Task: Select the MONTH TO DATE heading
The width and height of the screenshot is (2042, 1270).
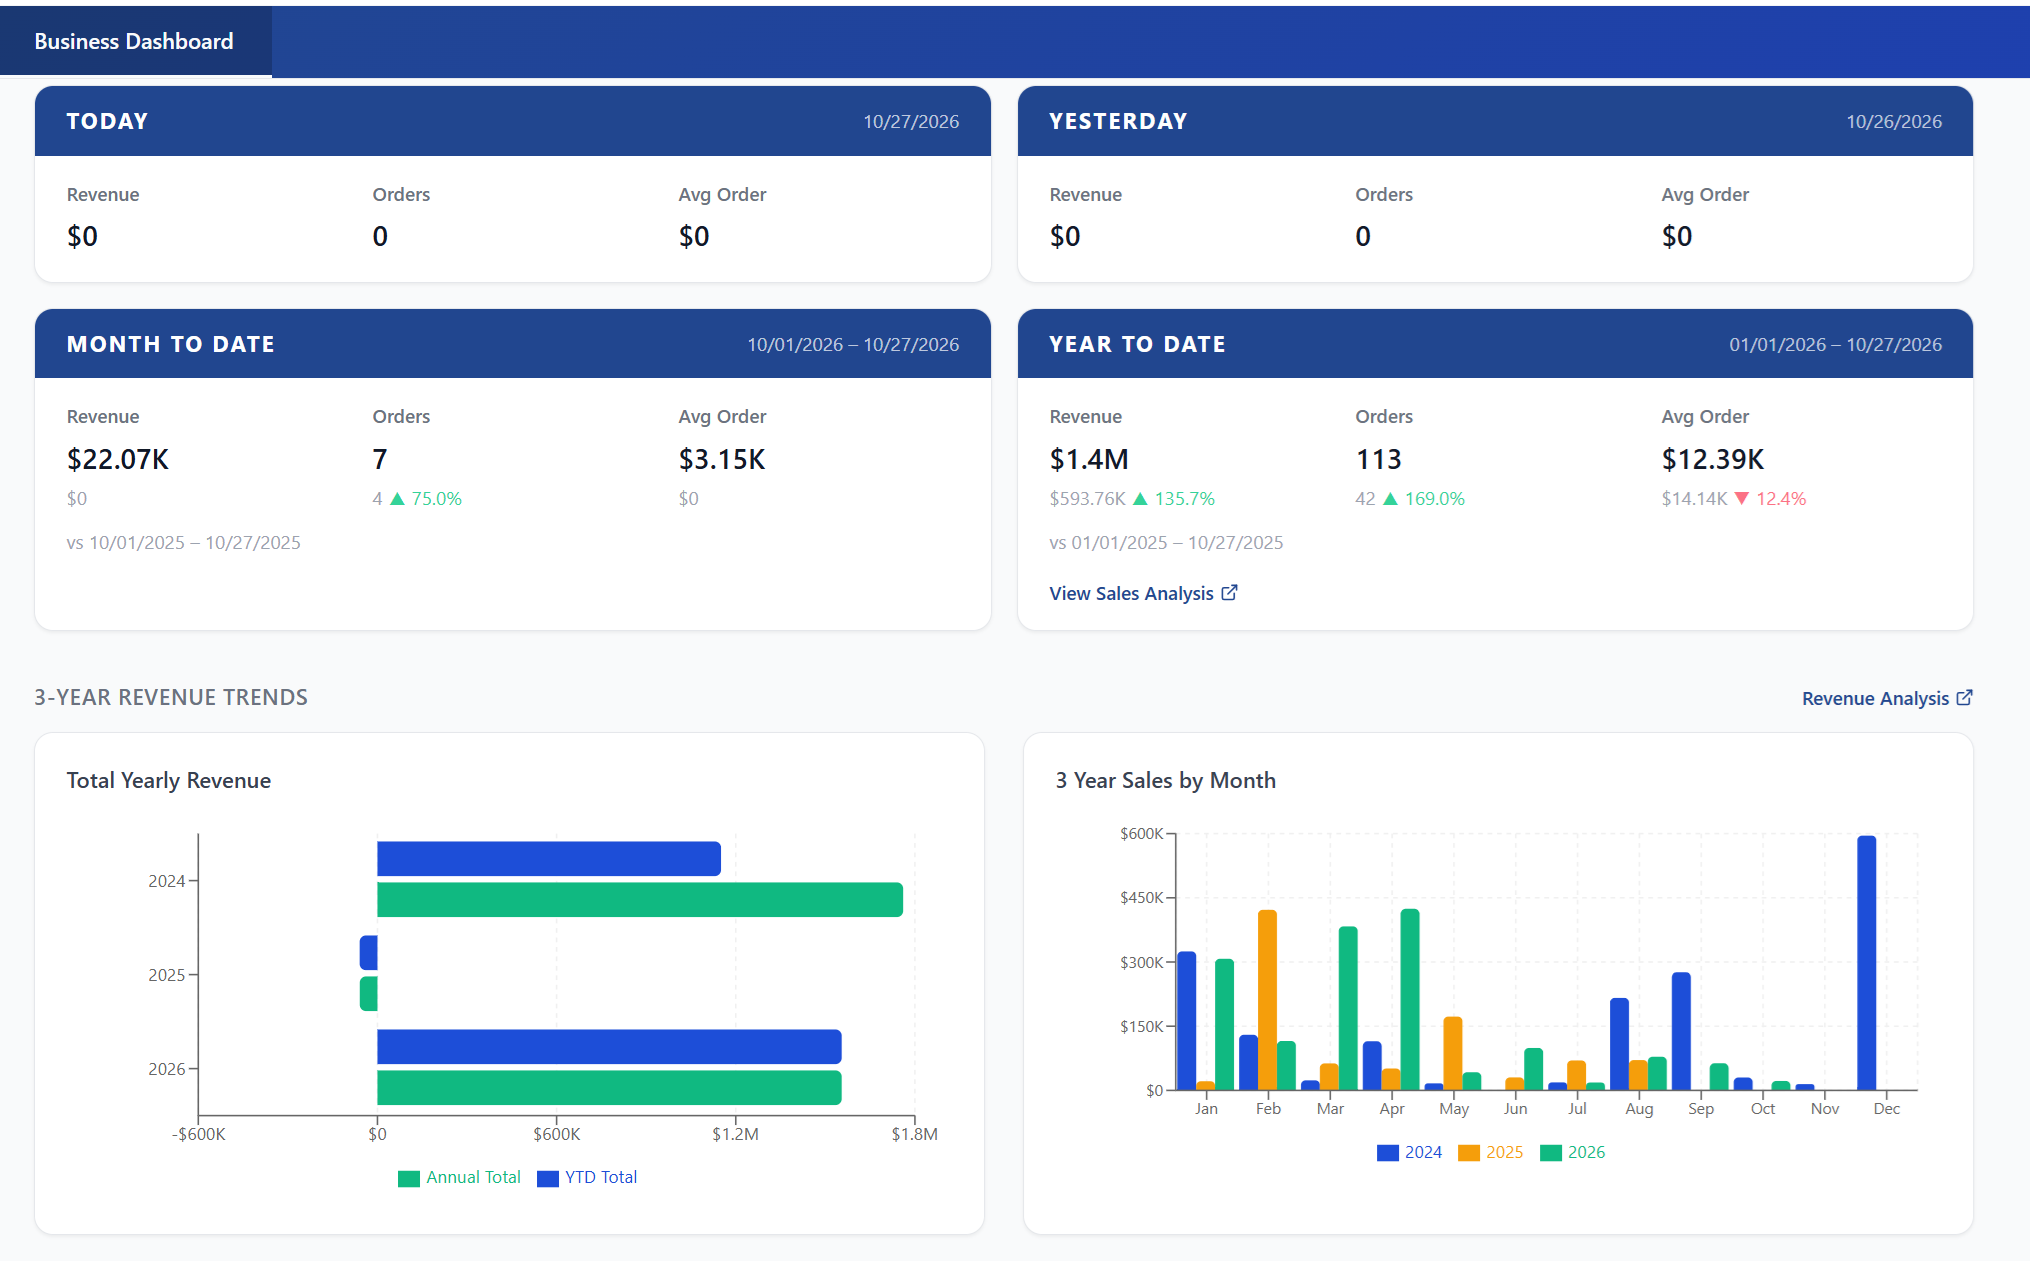Action: [171, 344]
